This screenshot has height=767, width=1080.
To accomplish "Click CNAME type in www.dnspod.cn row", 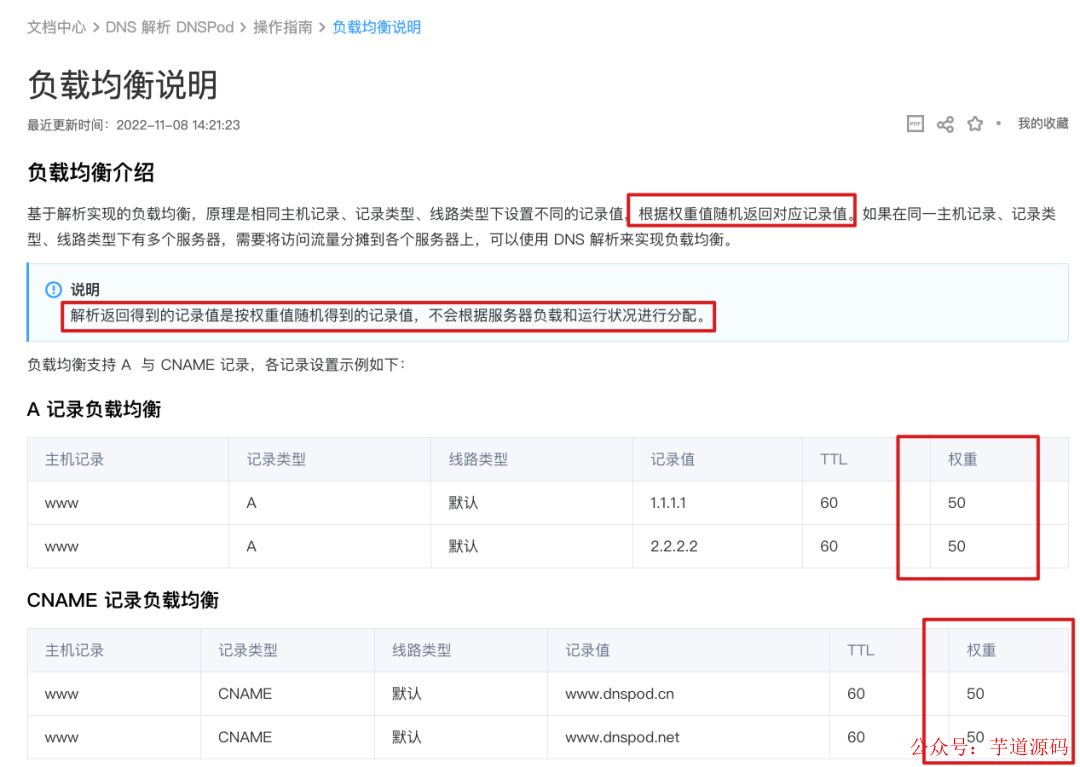I will tap(245, 694).
